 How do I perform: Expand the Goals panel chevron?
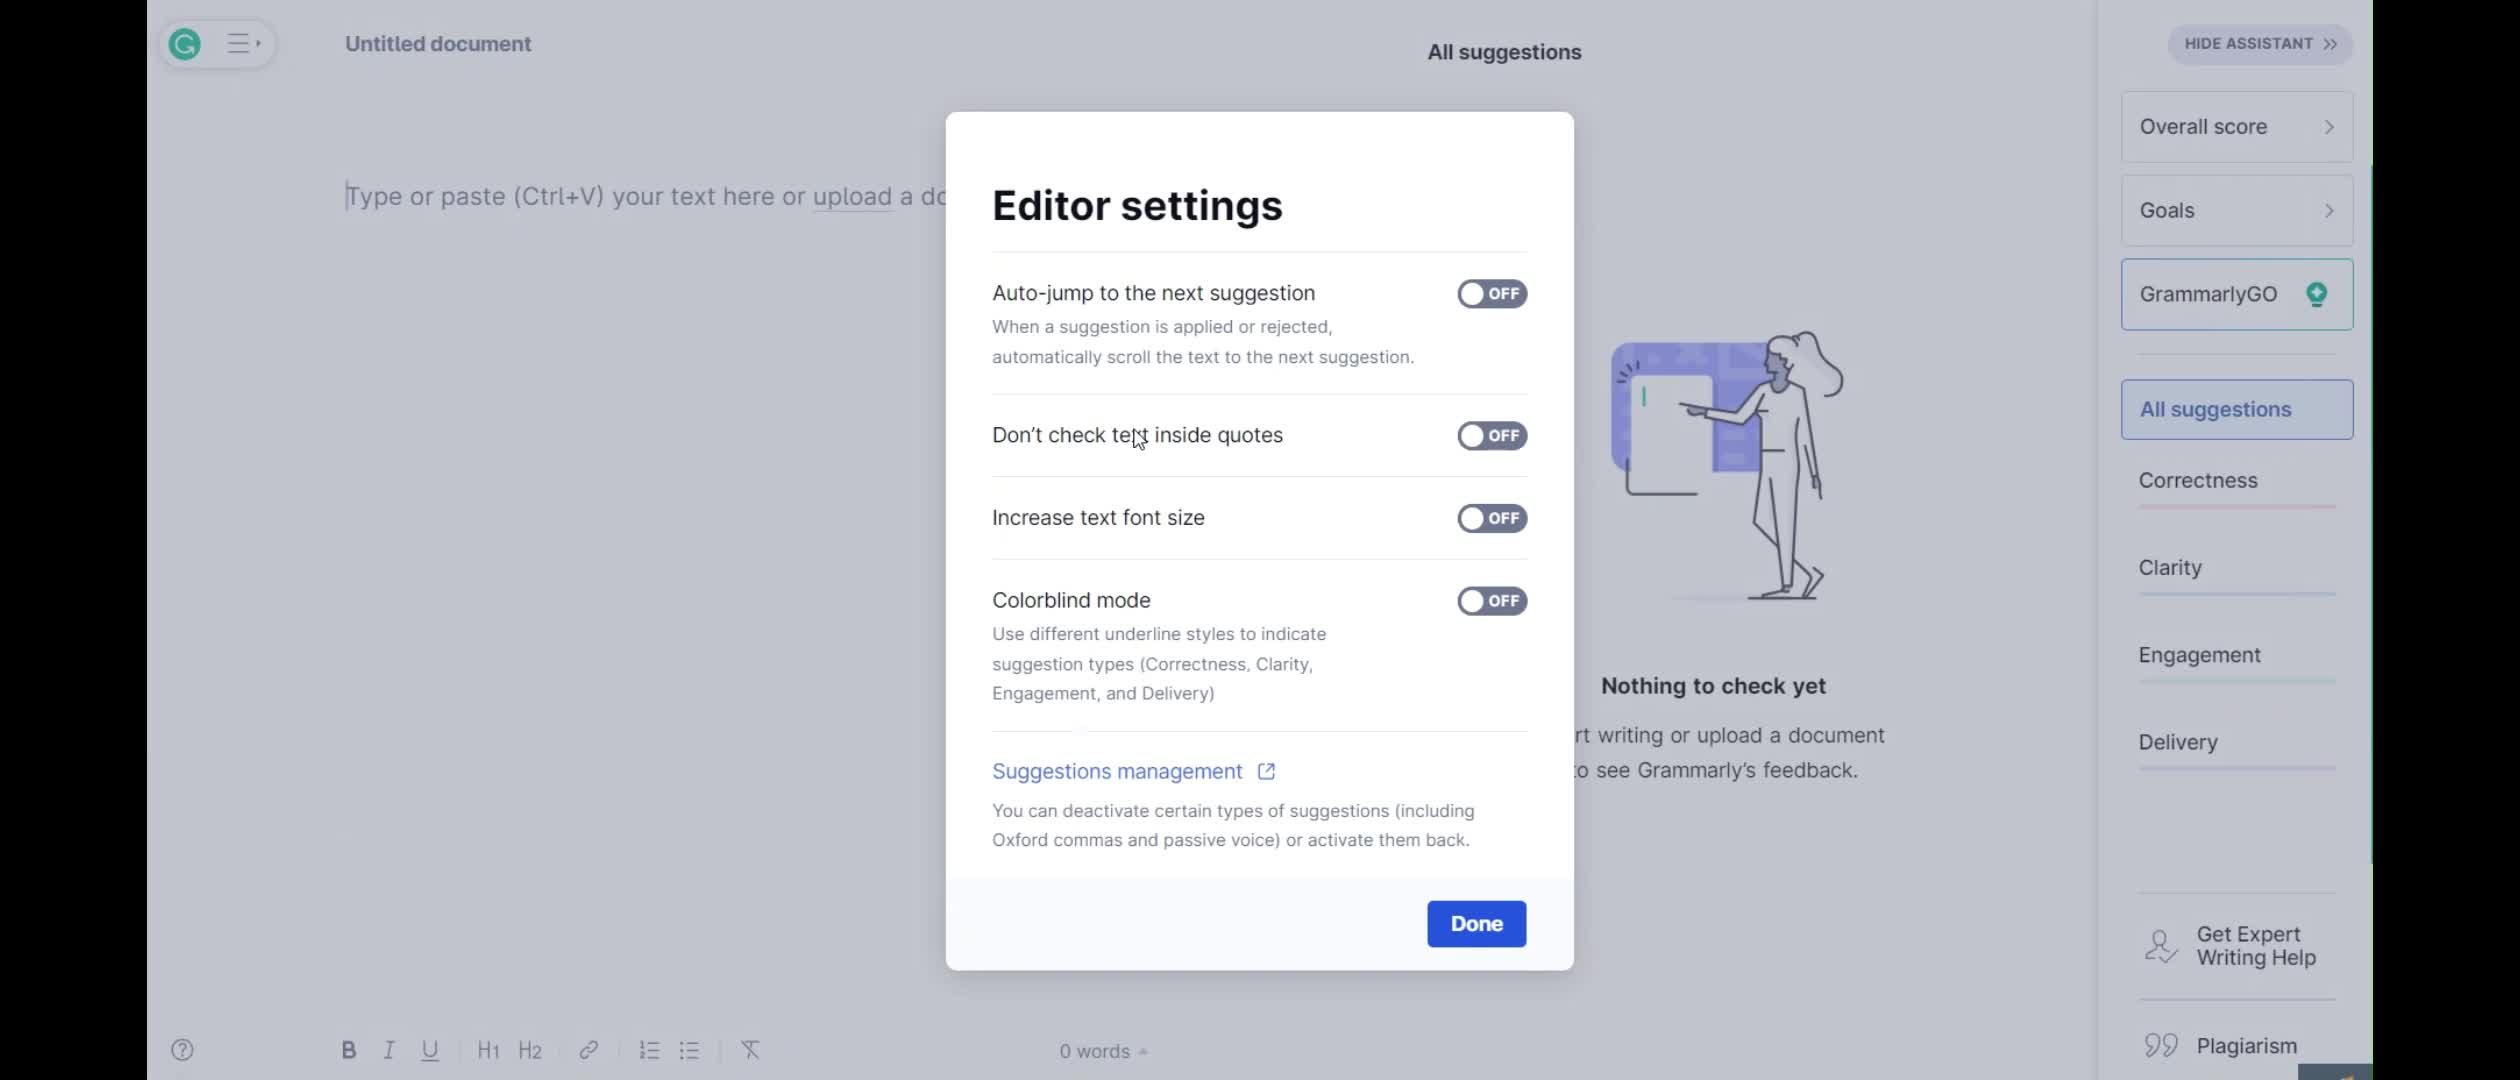coord(2329,211)
